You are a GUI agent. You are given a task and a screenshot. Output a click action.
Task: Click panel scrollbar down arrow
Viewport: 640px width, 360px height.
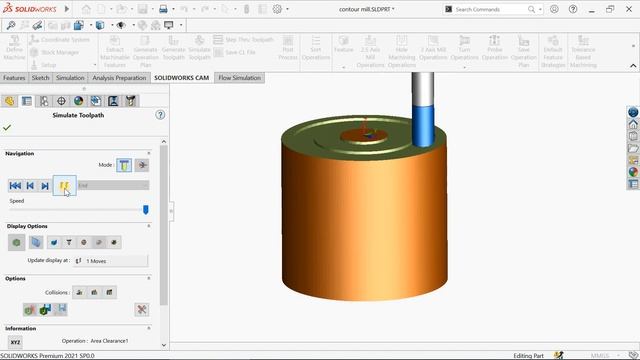(x=164, y=345)
